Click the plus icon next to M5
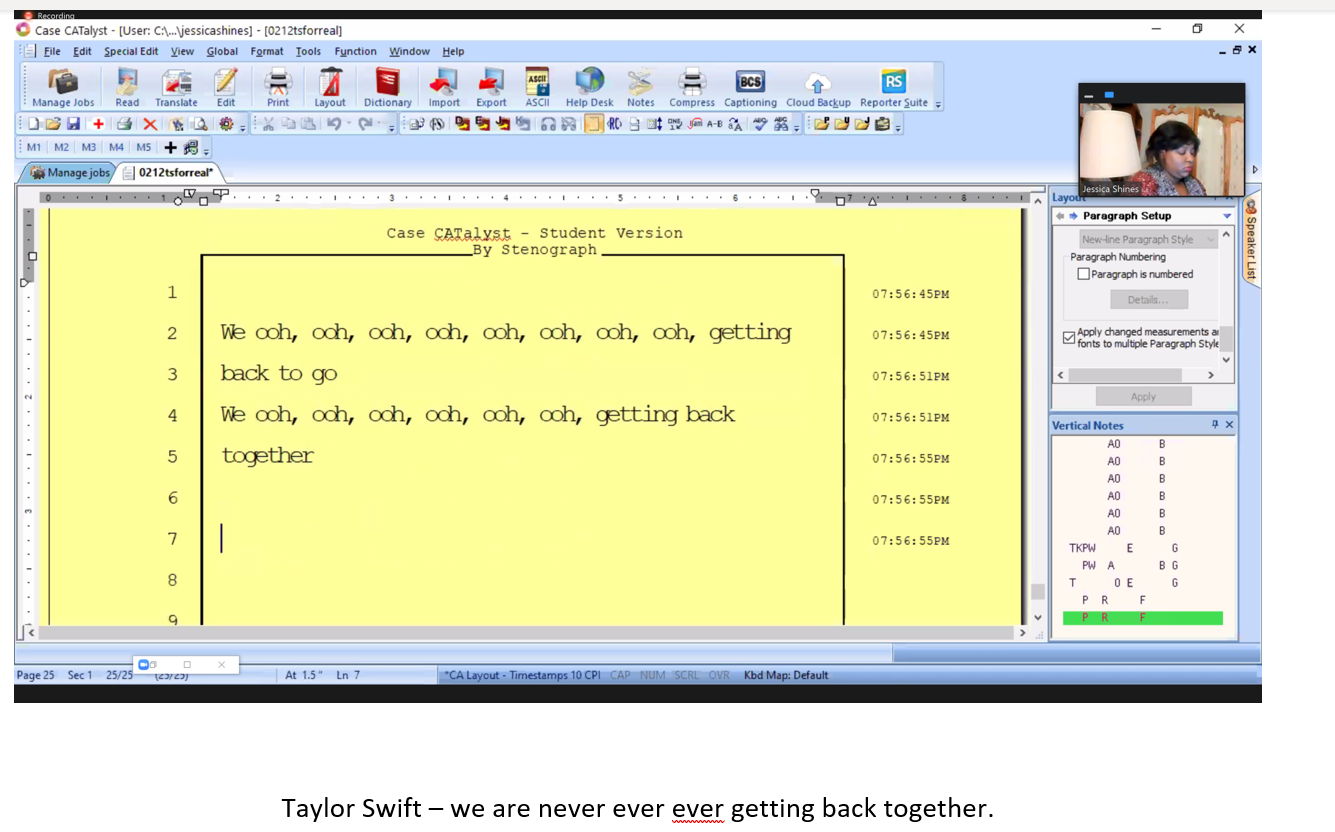This screenshot has height=832, width=1335. [x=171, y=147]
